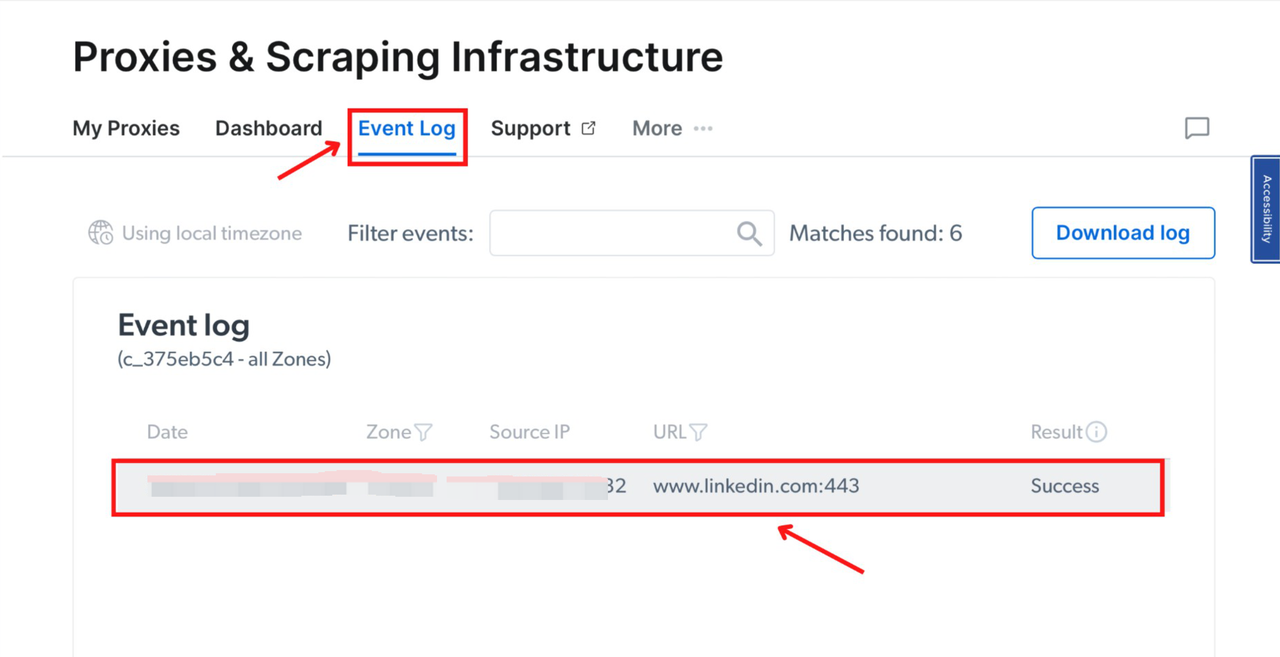The image size is (1280, 657).
Task: Switch to the Dashboard tab
Action: (269, 128)
